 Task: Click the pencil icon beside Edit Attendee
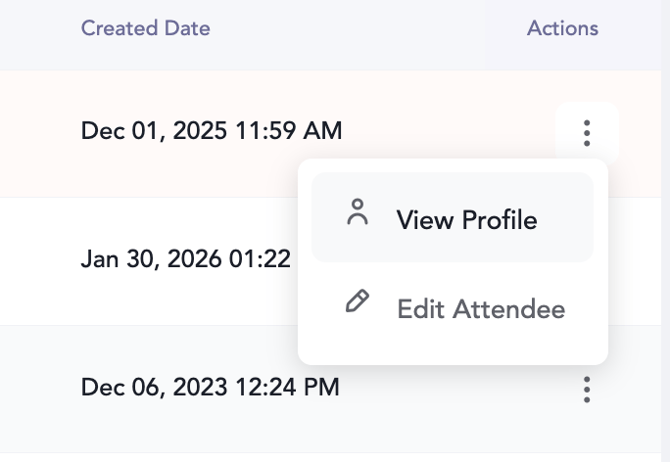[x=357, y=304]
